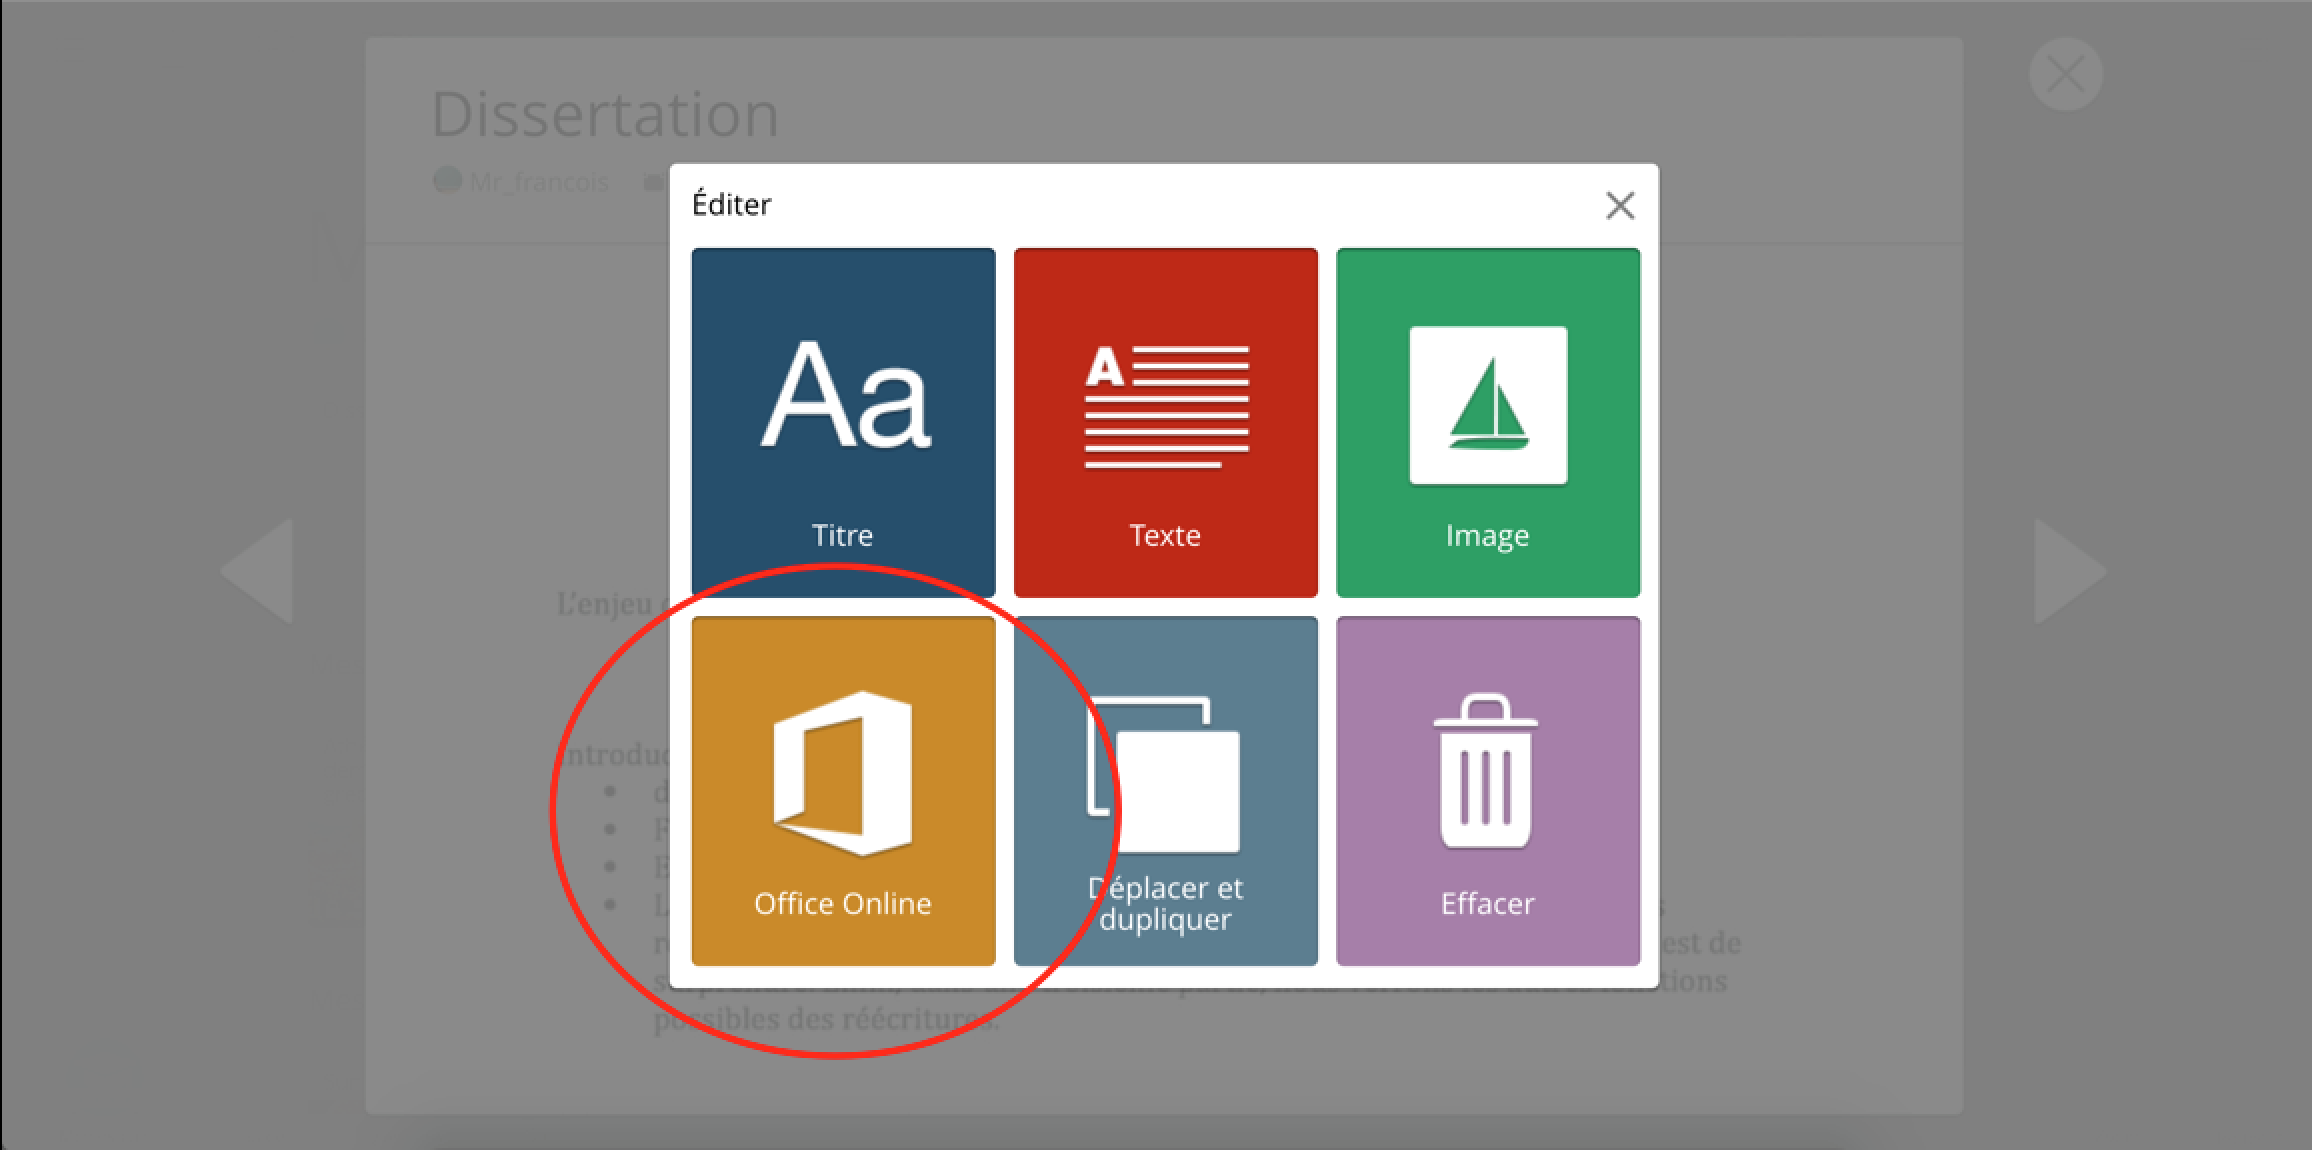Viewport: 2312px width, 1150px height.
Task: Open the Office Online logo icon
Action: (x=842, y=773)
